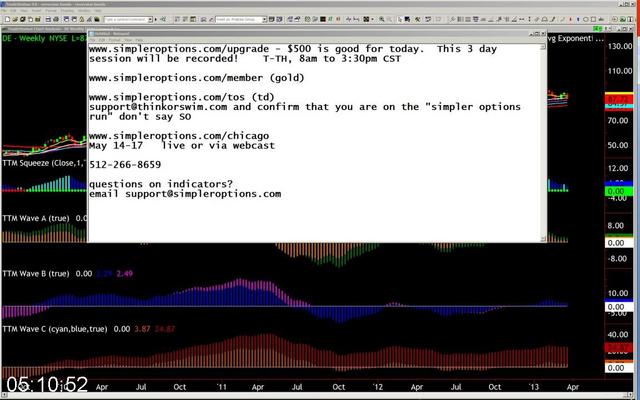Select the red down-arrow drawing tool
Viewport: 640px width, 400px height.
tap(570, 19)
